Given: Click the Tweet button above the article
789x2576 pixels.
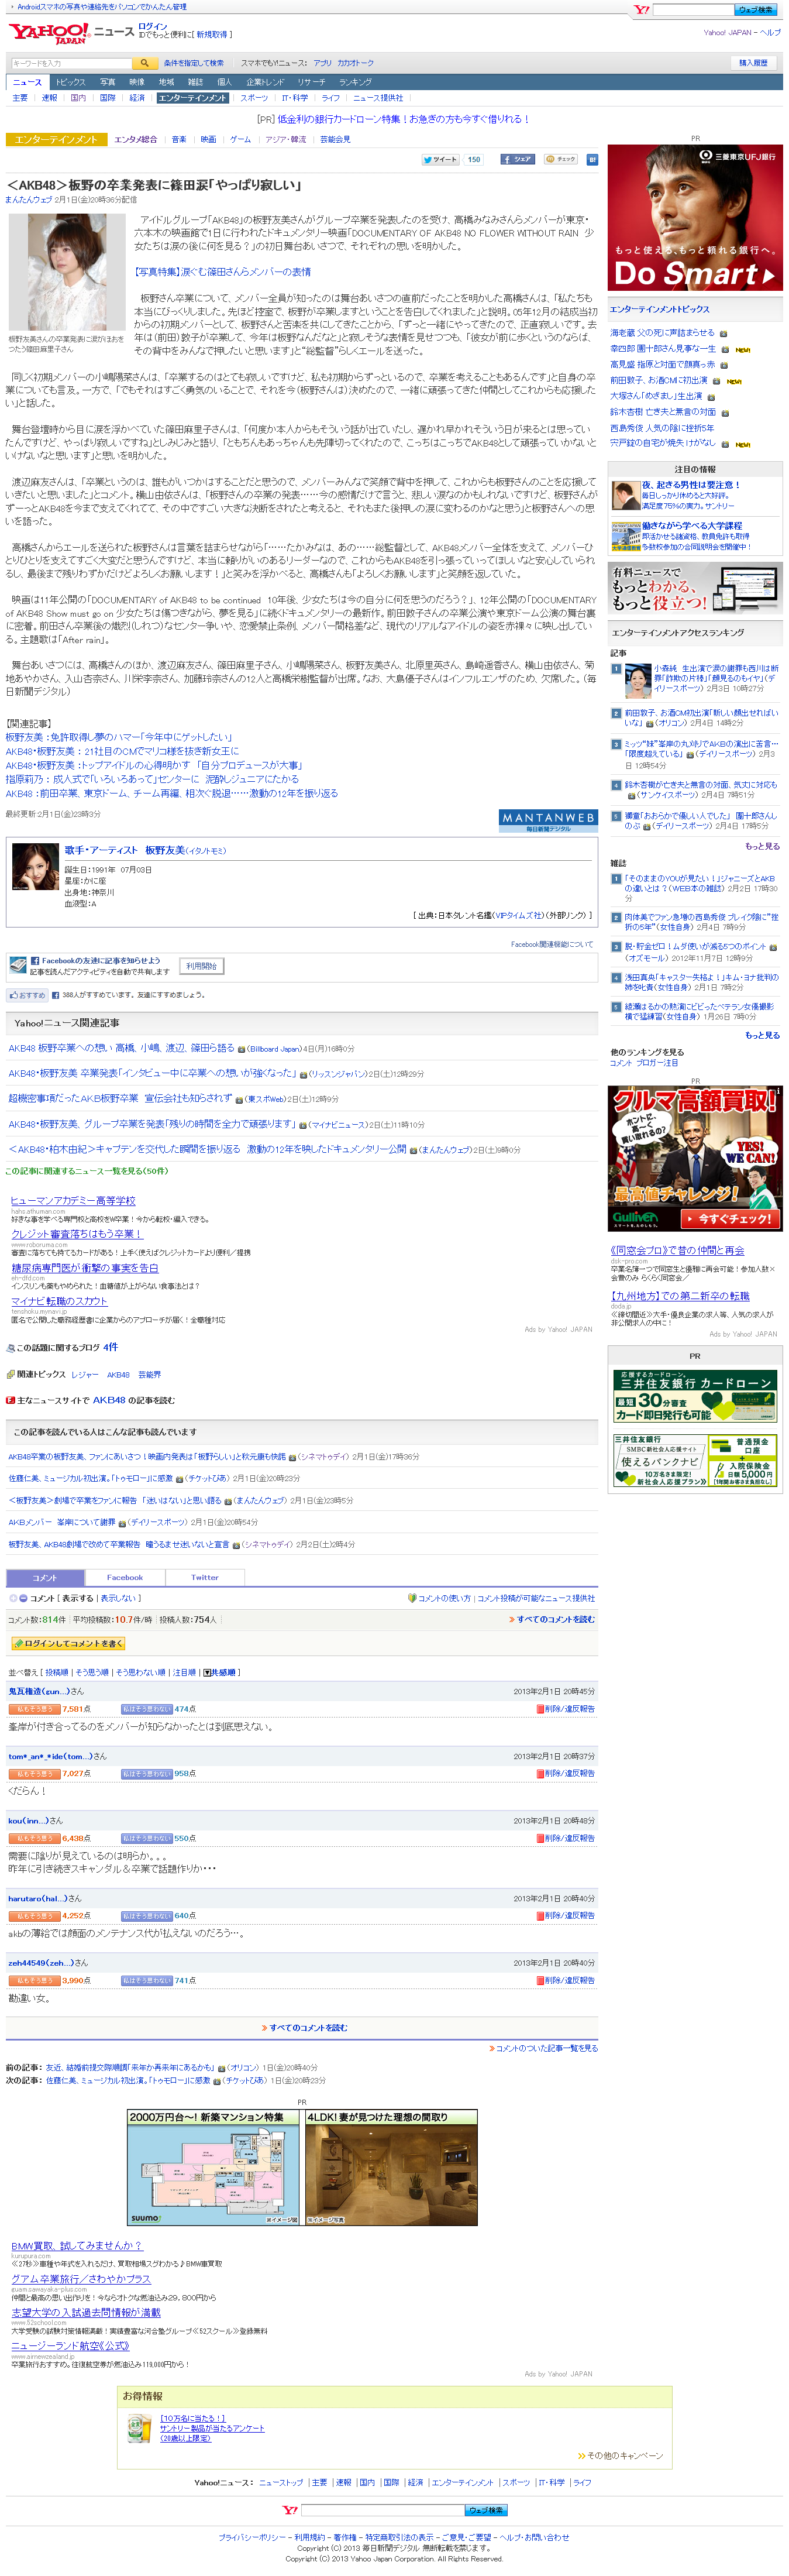Looking at the screenshot, I should tap(440, 159).
